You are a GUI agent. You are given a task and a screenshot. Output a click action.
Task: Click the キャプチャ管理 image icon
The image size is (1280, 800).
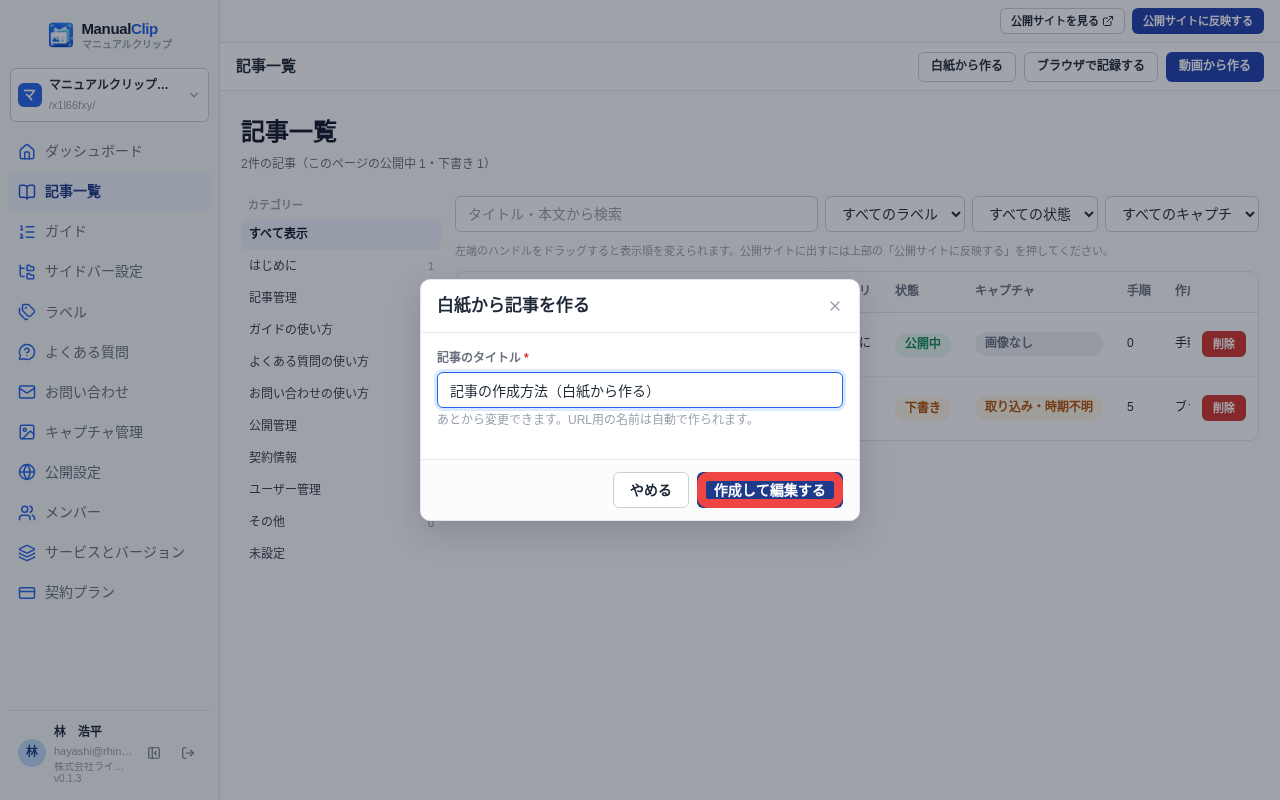click(x=27, y=432)
